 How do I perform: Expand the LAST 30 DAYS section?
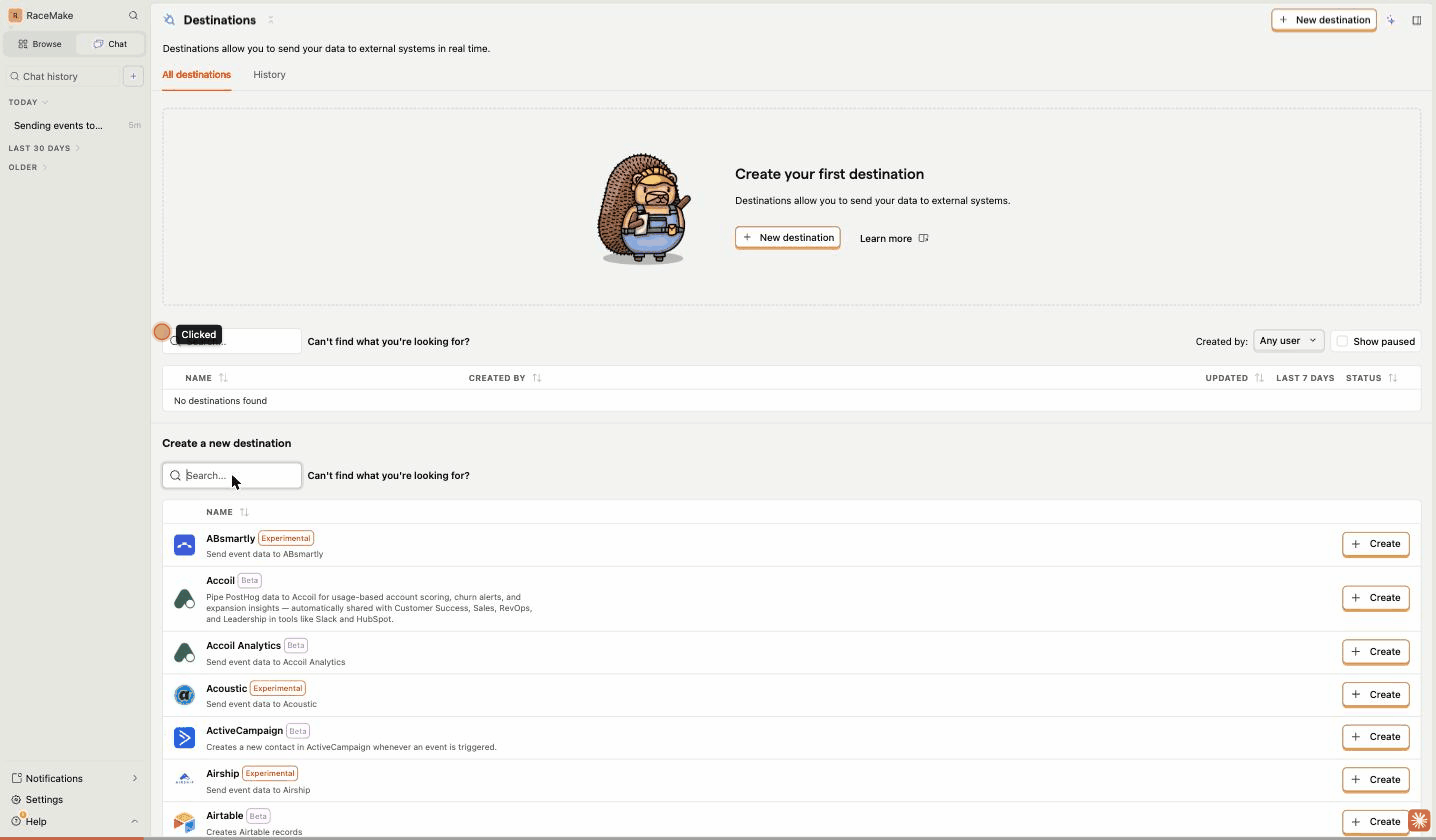click(x=78, y=148)
